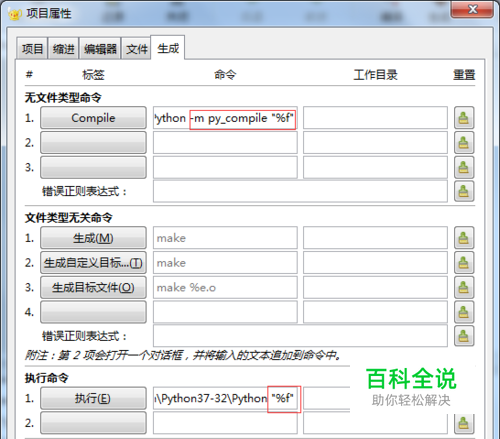Click working directory field of filetype row 2

point(375,143)
